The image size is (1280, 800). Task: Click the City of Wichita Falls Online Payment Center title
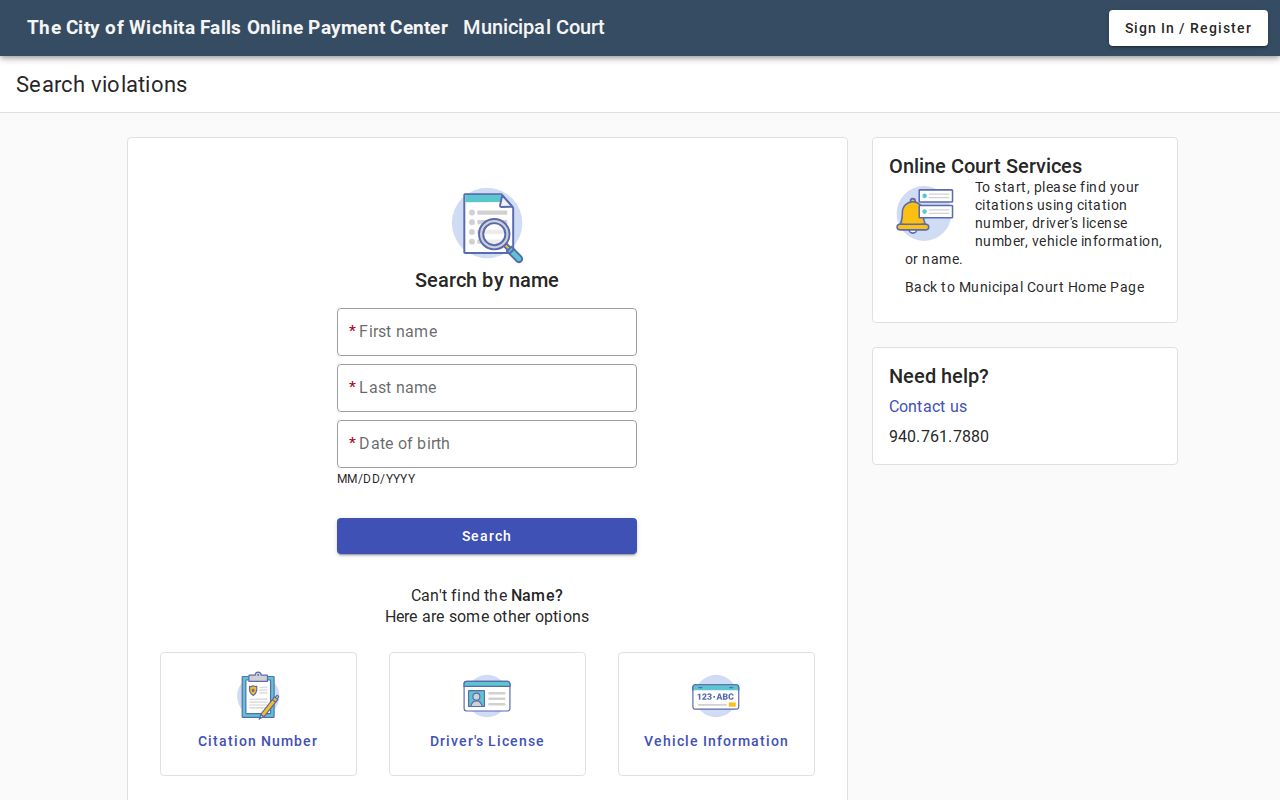(x=238, y=28)
